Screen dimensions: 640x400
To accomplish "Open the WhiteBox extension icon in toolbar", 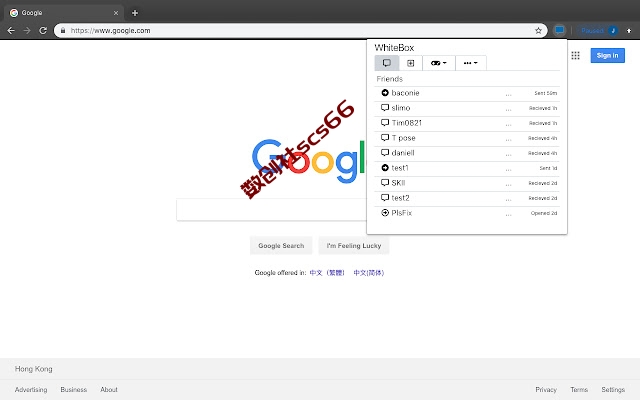I will pyautogui.click(x=560, y=30).
